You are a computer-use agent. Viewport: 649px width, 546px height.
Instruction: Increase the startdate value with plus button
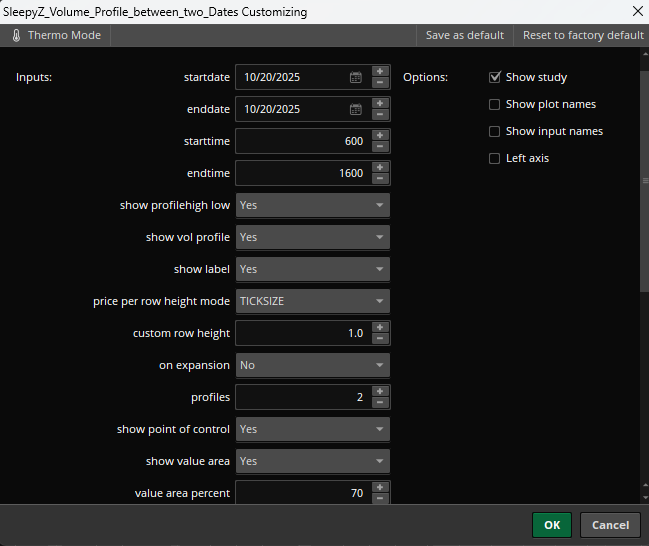click(380, 71)
